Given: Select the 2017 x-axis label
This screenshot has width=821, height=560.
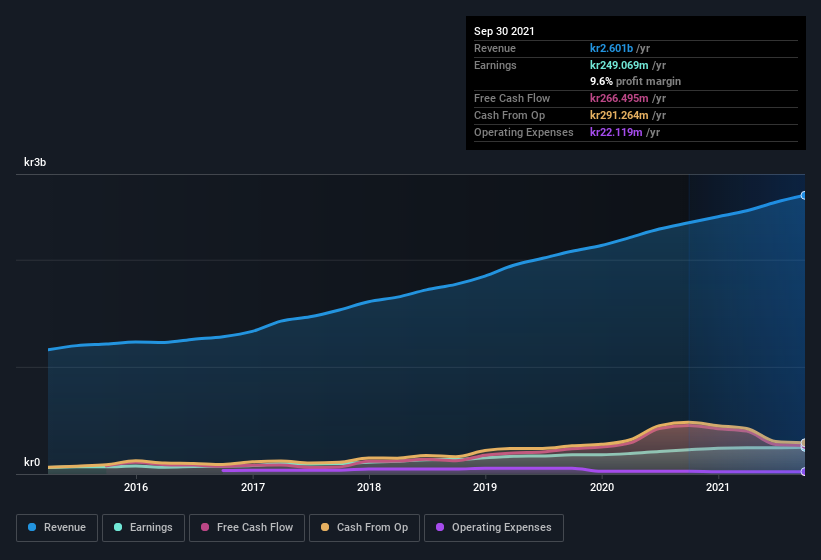Looking at the screenshot, I should (253, 487).
